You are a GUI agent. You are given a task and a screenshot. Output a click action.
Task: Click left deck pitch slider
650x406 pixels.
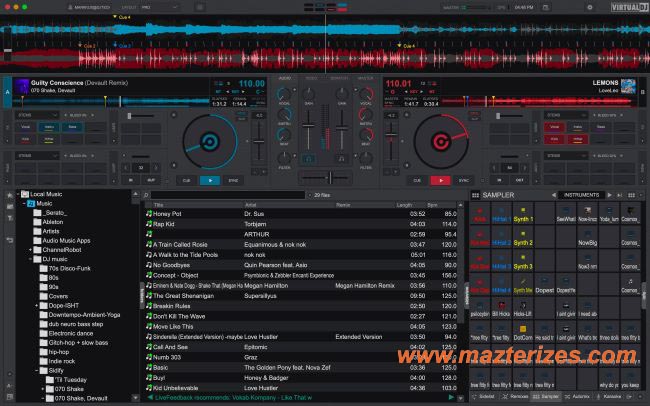[x=259, y=141]
